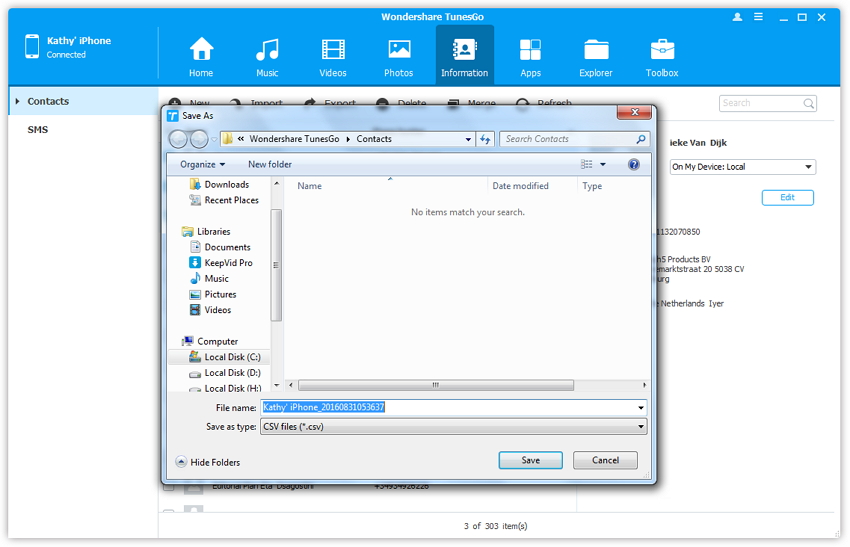Open the Photos section icon

(x=399, y=50)
